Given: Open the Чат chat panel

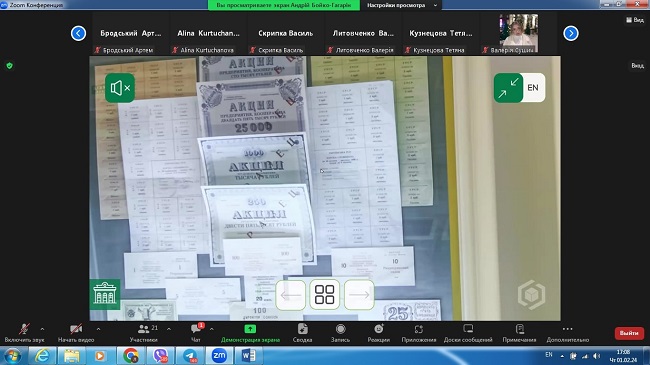Looking at the screenshot, I should coord(196,333).
